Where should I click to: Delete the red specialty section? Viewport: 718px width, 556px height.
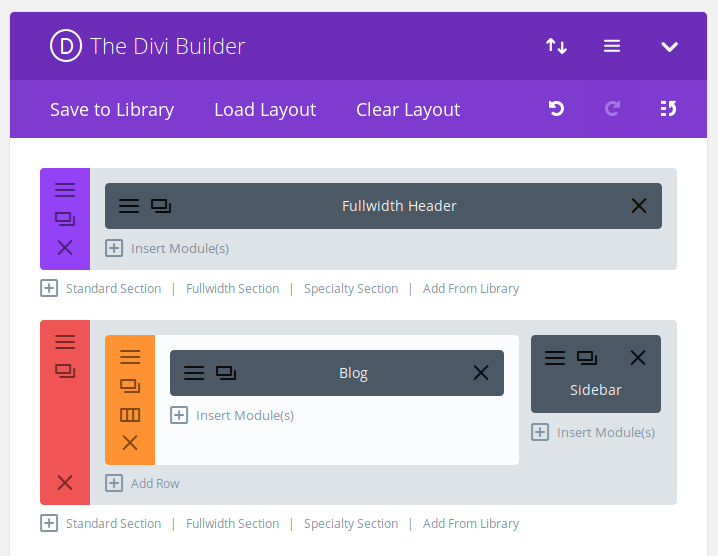click(x=65, y=482)
